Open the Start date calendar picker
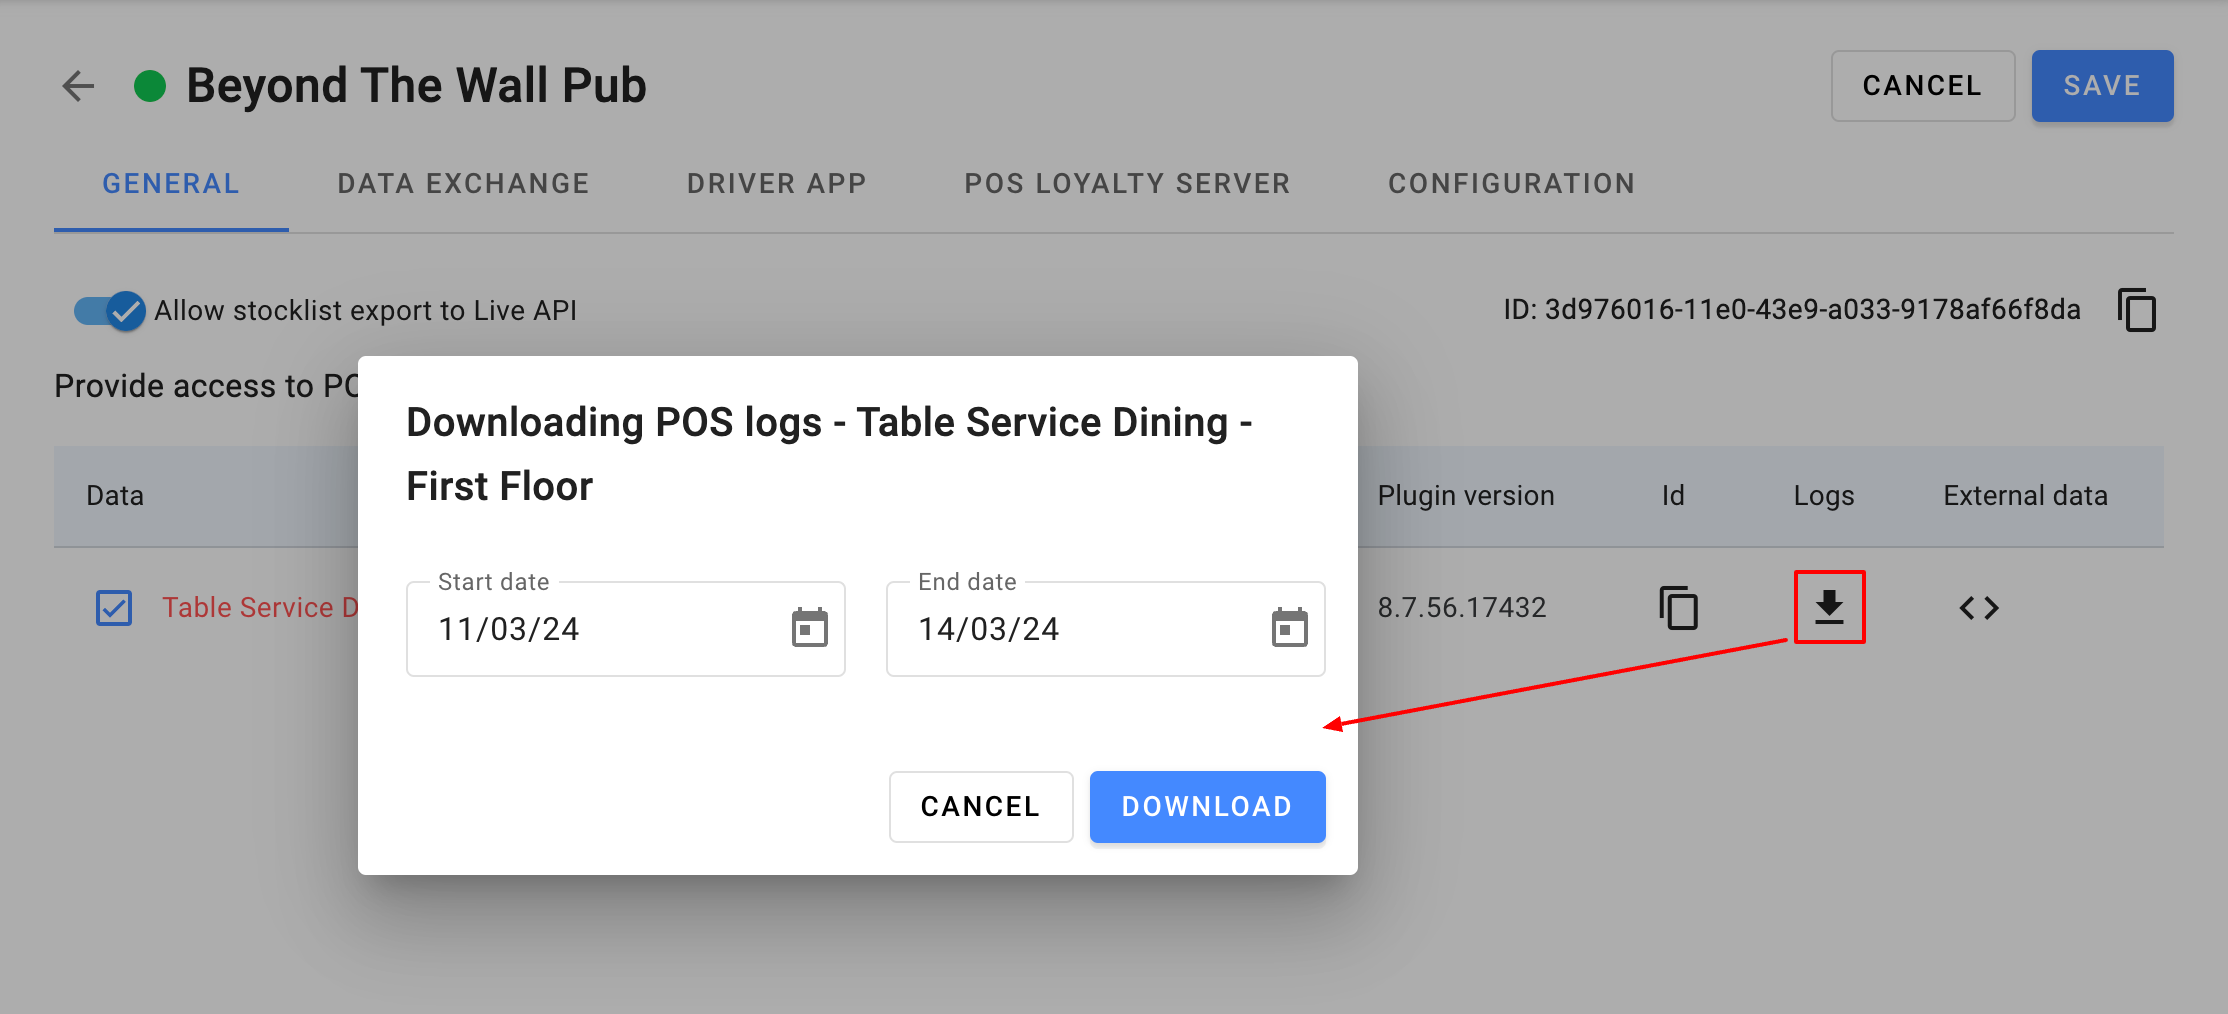2228x1014 pixels. [x=809, y=628]
